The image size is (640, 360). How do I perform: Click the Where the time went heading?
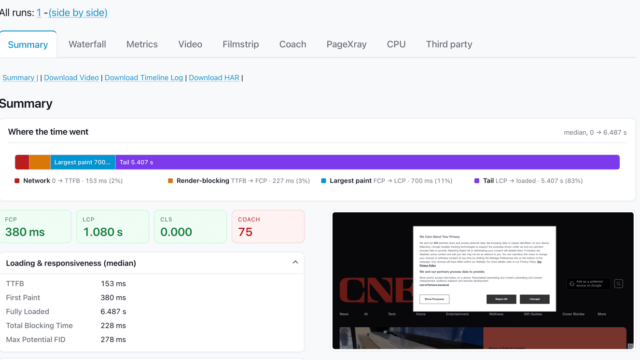pyautogui.click(x=48, y=132)
